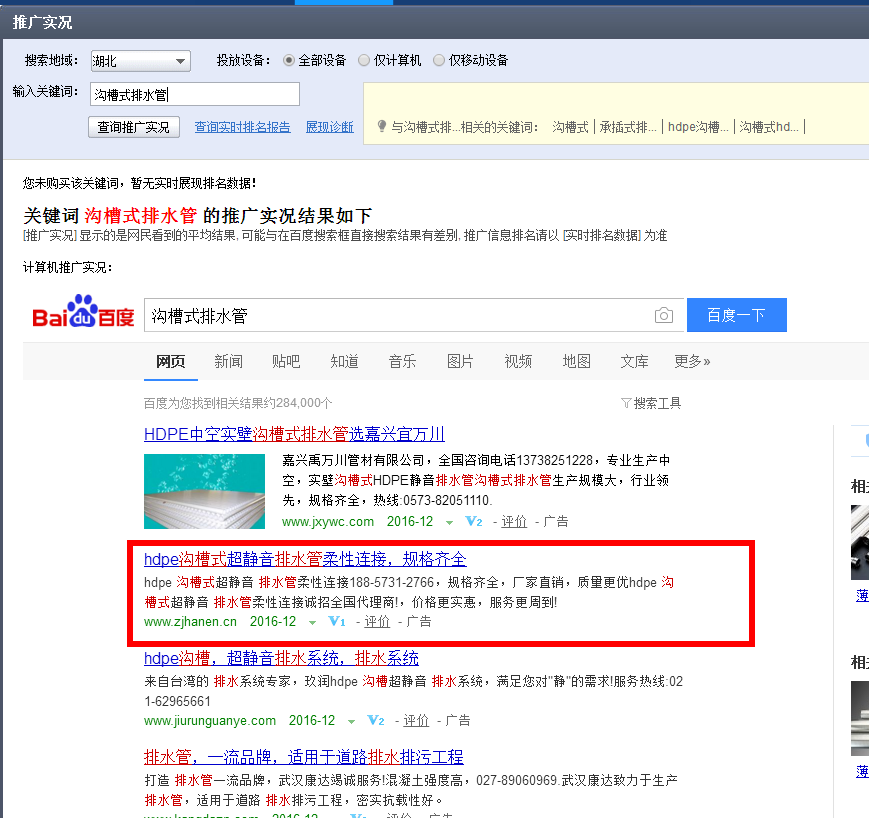Open the 更多» tab menu
The height and width of the screenshot is (818, 869).
point(692,361)
